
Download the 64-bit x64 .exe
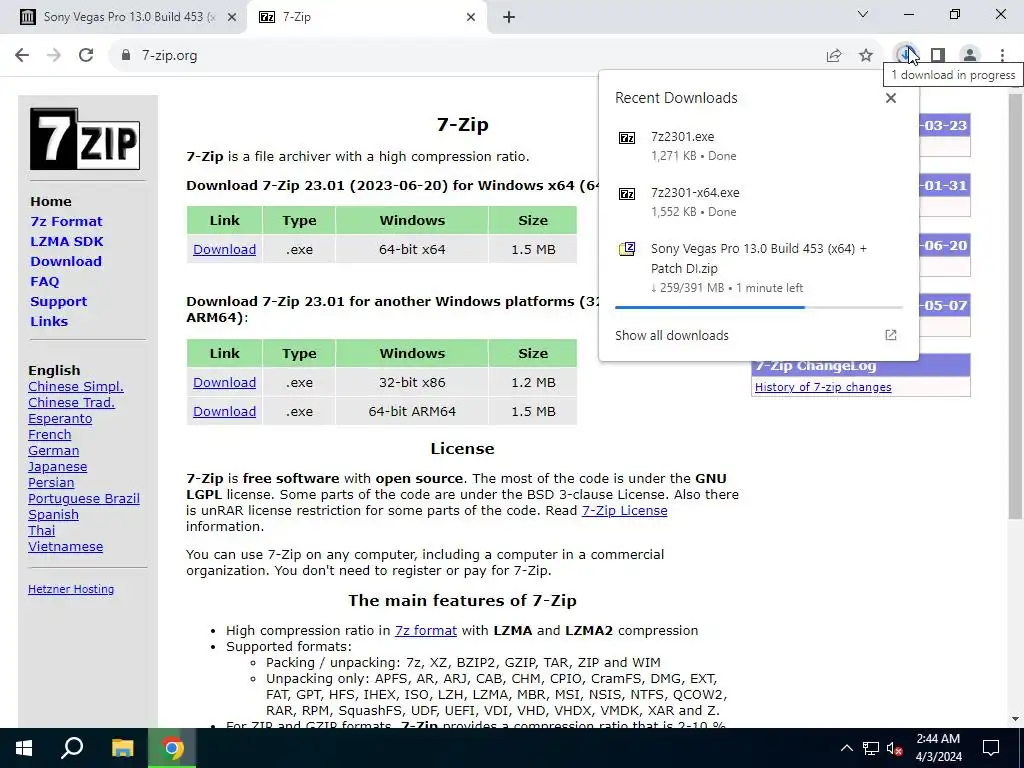click(224, 249)
